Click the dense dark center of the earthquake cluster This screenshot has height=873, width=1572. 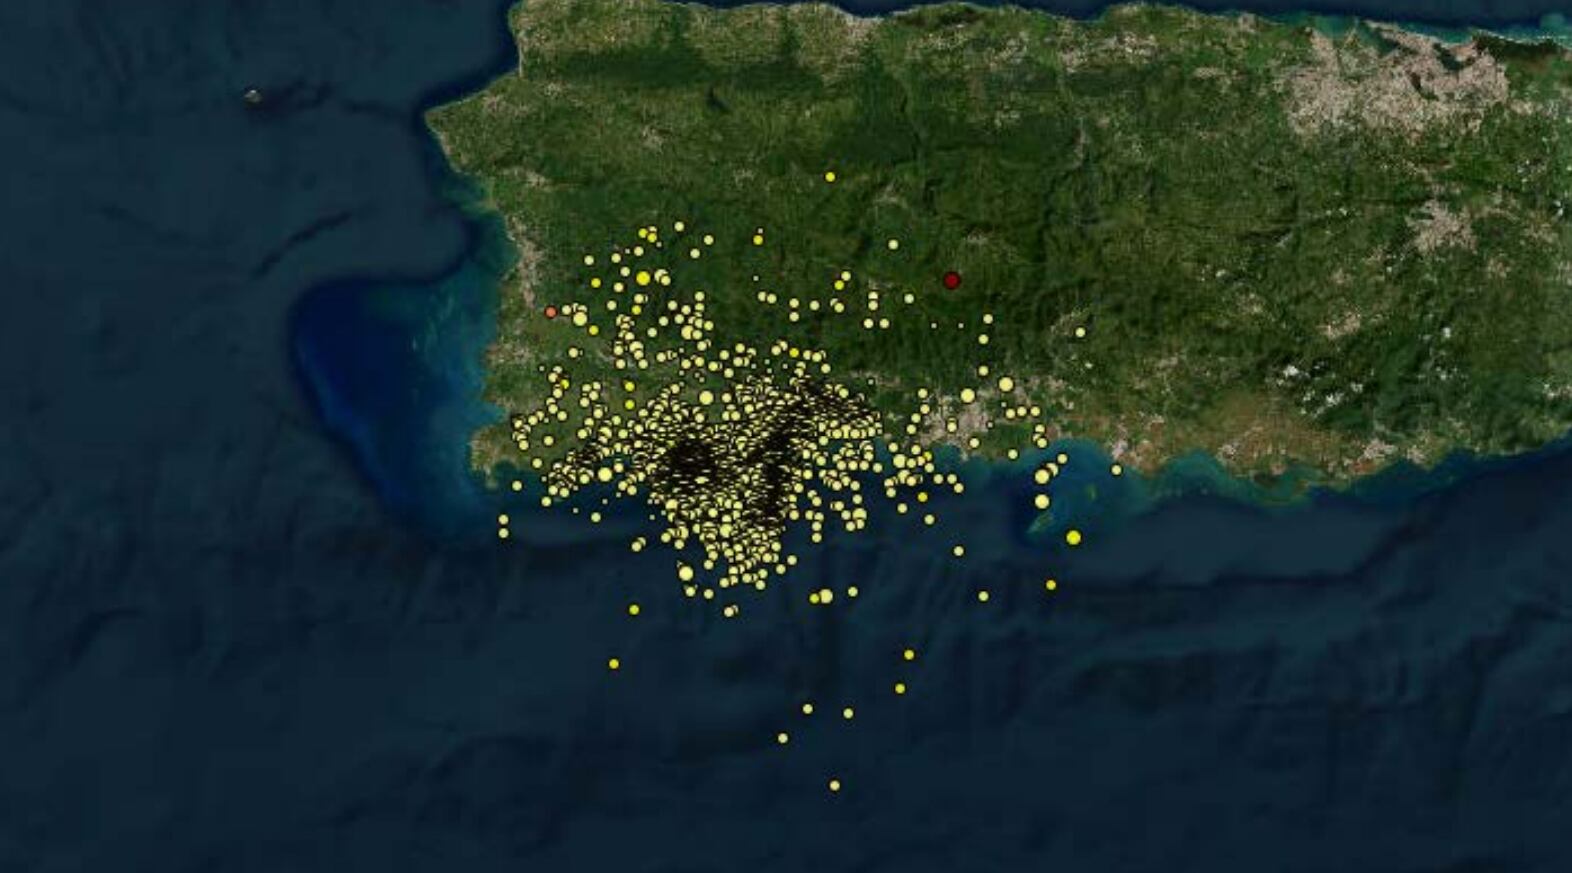695,460
